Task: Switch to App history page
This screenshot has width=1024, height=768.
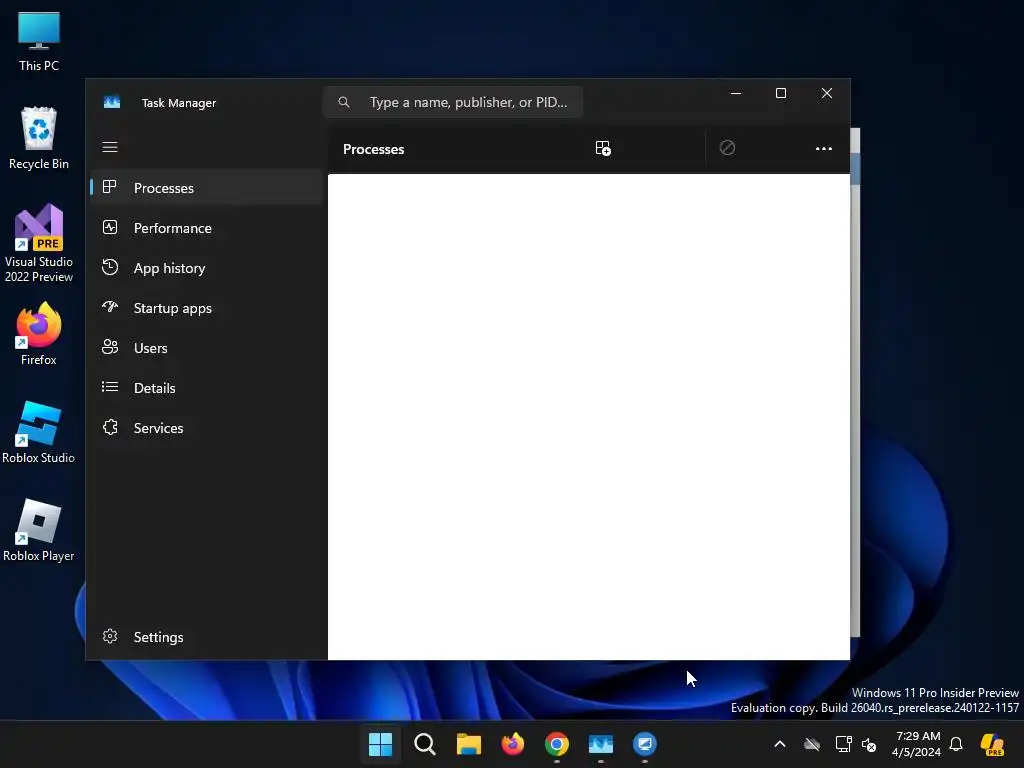Action: pos(206,268)
